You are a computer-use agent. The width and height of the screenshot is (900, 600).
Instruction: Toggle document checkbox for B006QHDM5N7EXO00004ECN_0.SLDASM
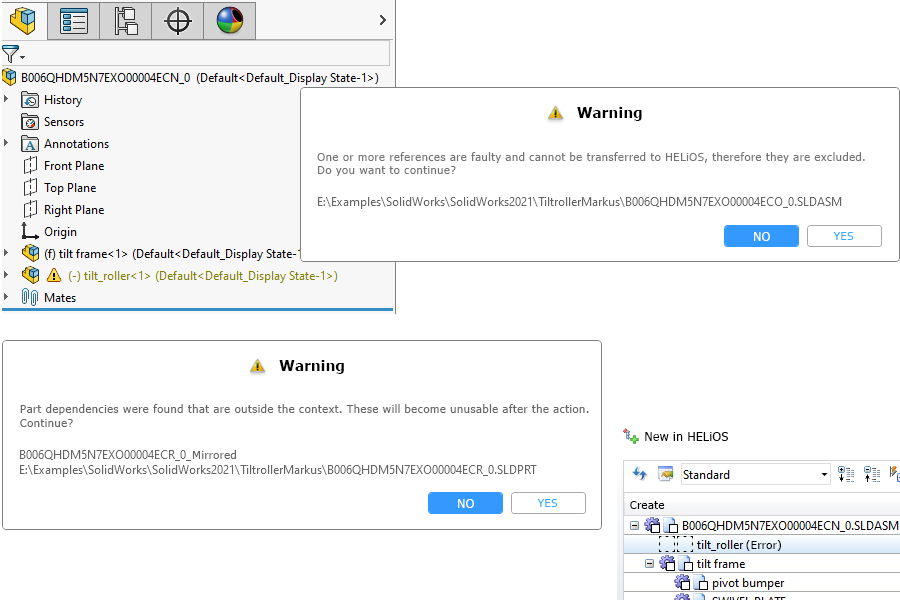pyautogui.click(x=671, y=525)
